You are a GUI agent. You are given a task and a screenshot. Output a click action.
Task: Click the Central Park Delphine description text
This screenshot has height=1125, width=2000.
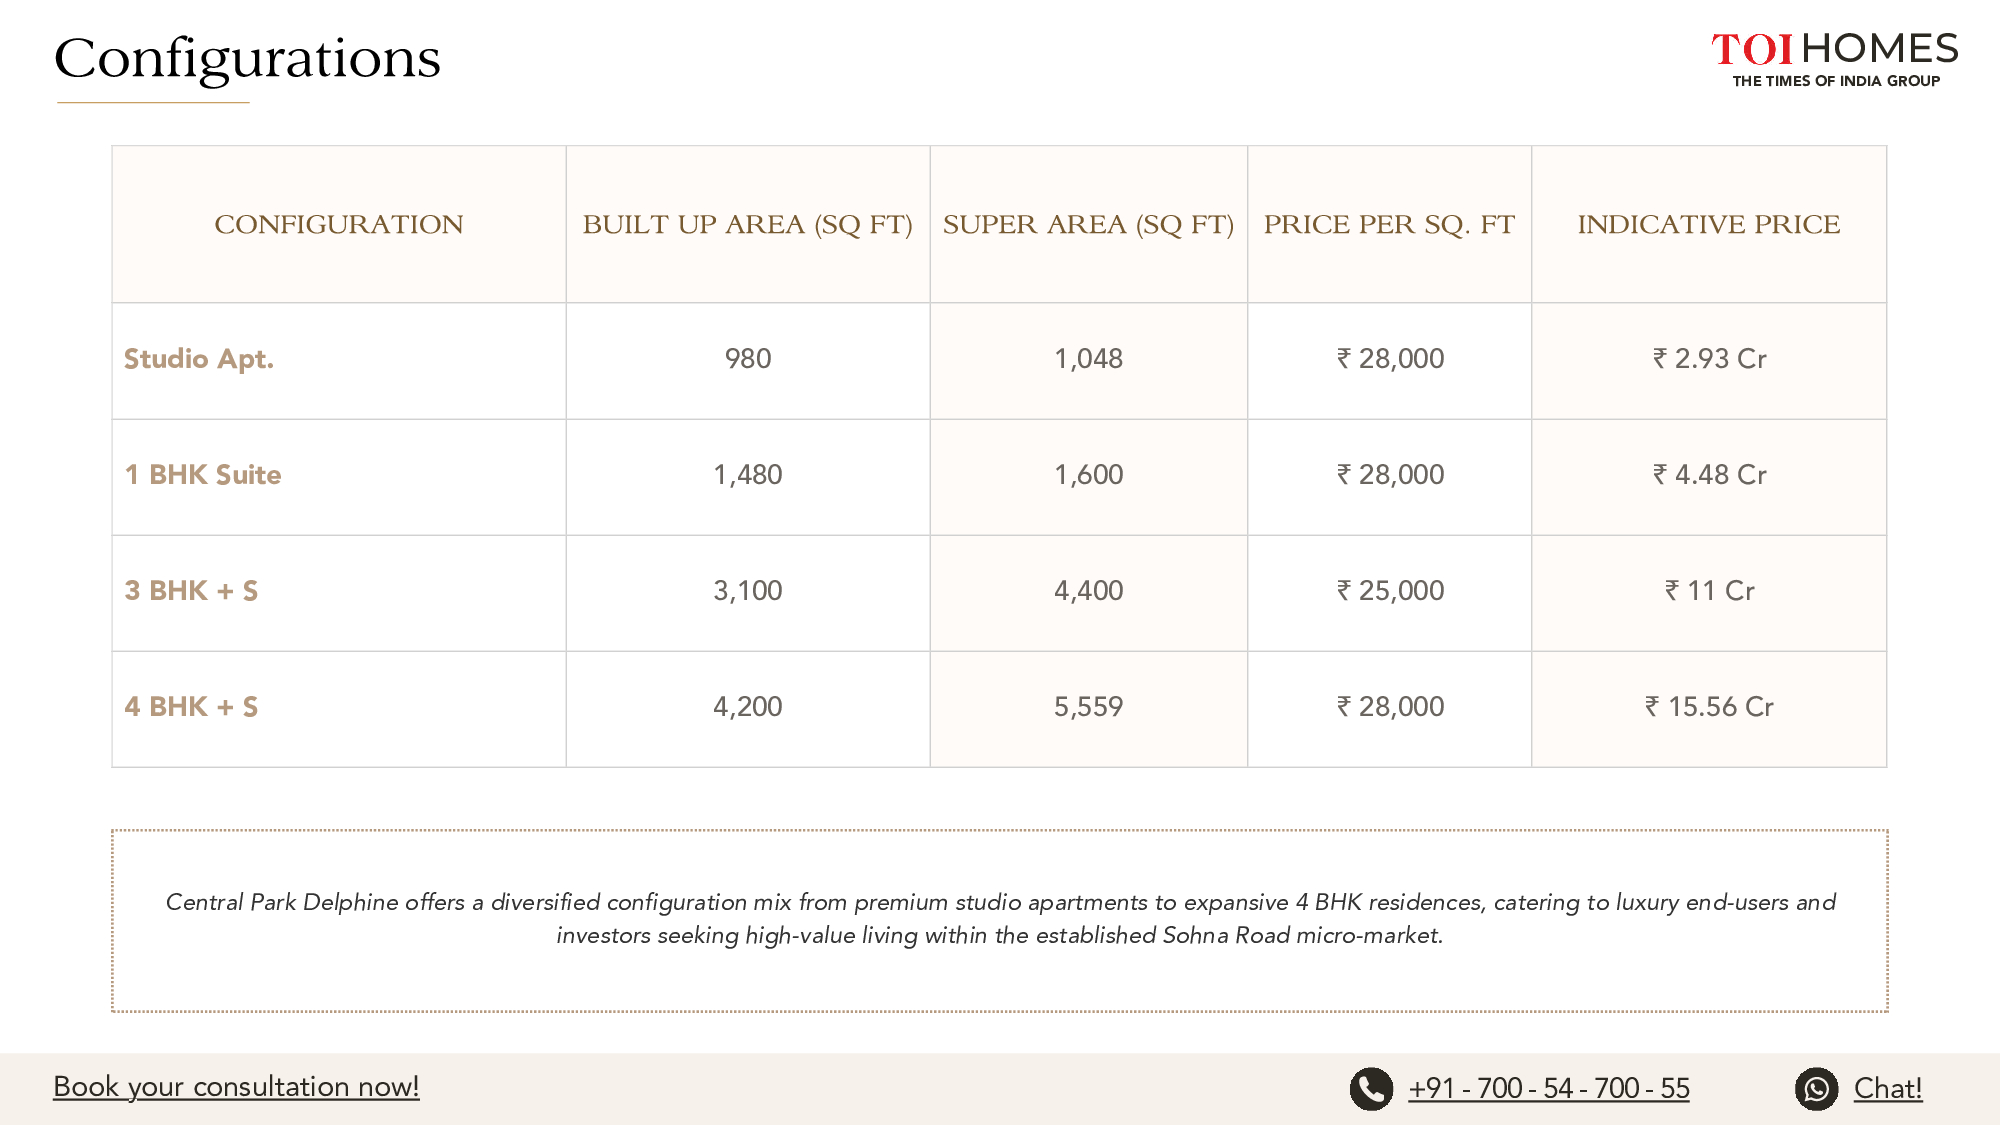(x=1000, y=918)
